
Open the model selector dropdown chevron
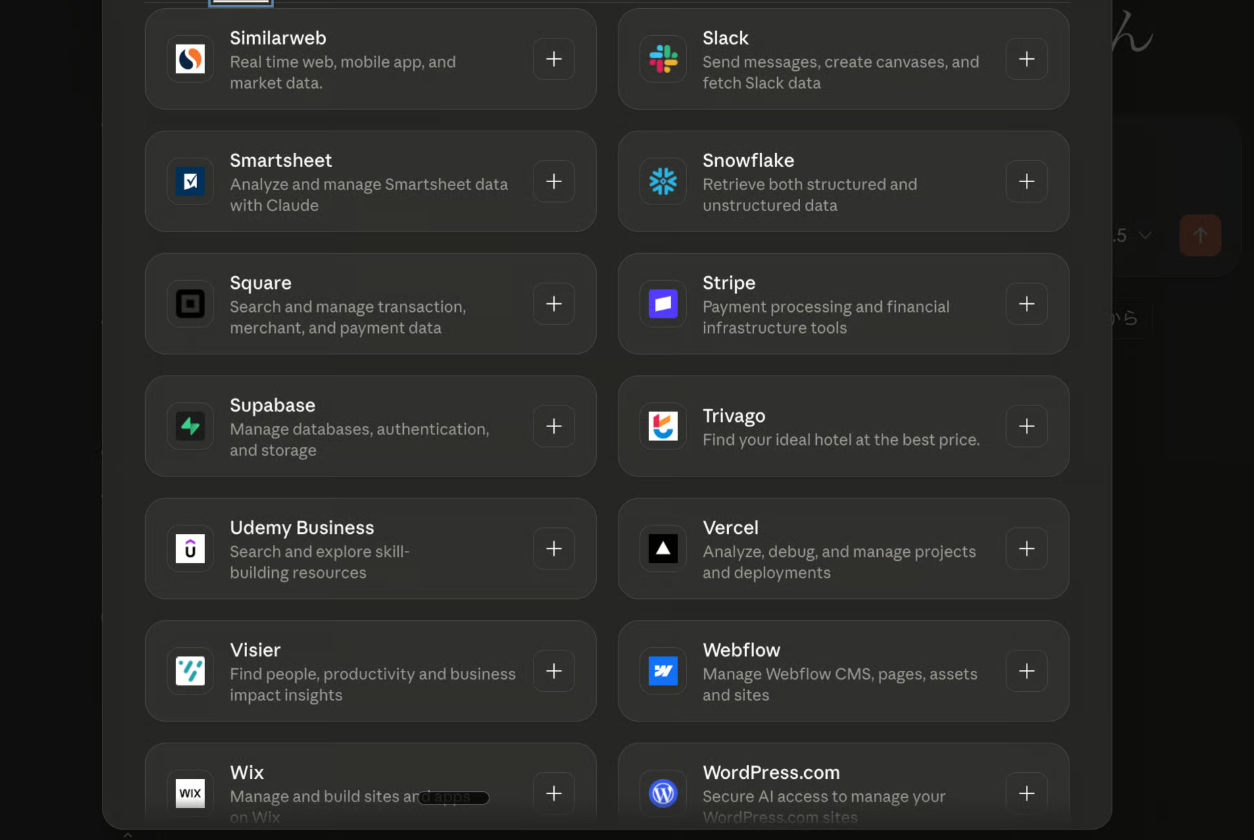[1145, 235]
